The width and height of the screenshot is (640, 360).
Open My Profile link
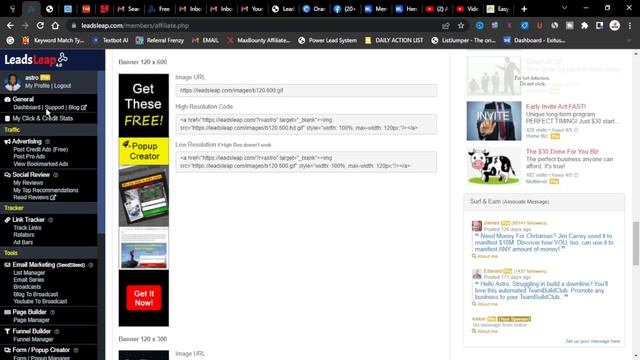click(37, 86)
